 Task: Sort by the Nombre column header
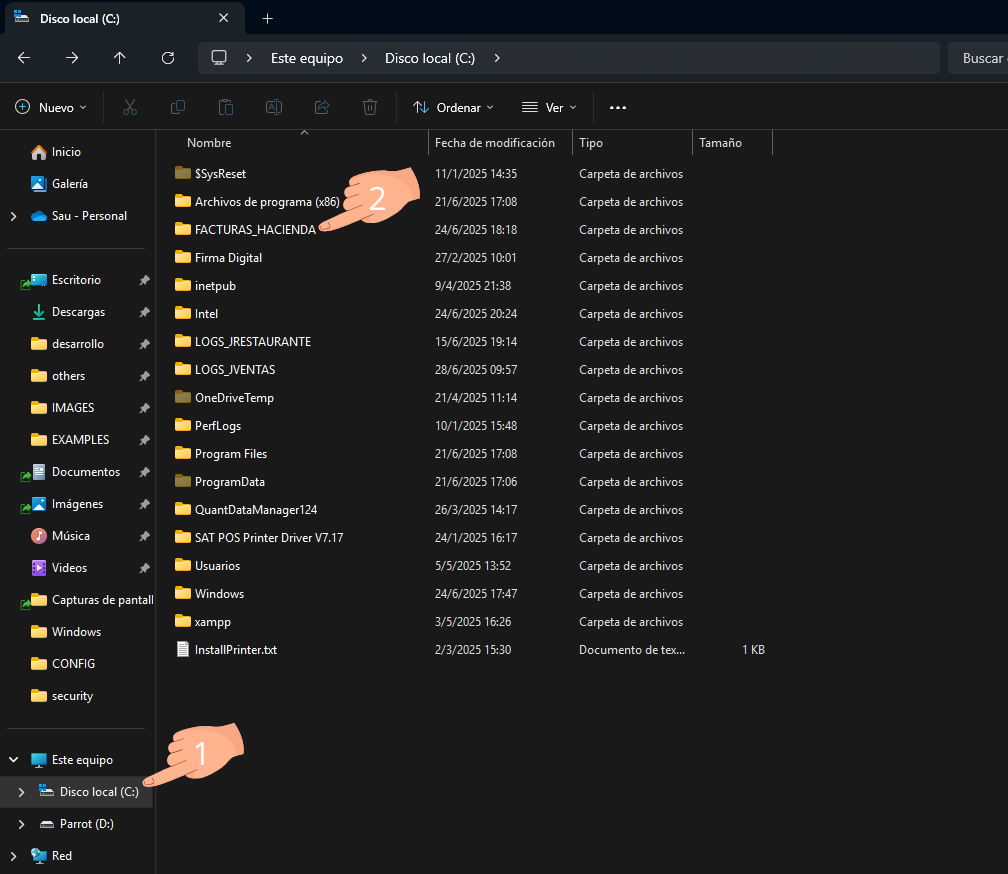tap(209, 143)
